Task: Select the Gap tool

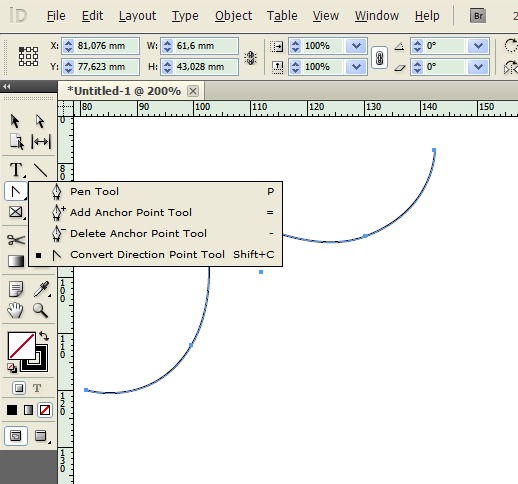Action: pos(41,142)
